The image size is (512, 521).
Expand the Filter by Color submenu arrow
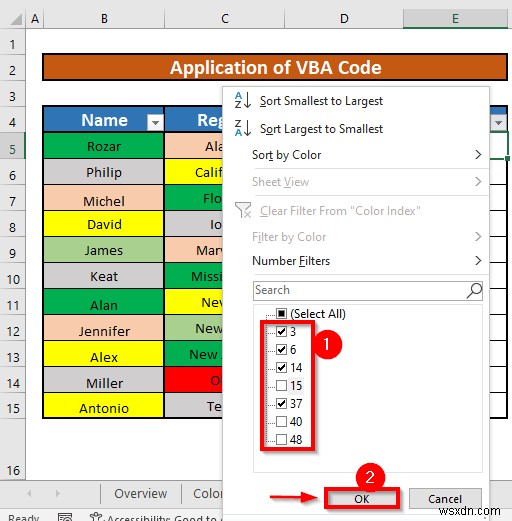478,237
